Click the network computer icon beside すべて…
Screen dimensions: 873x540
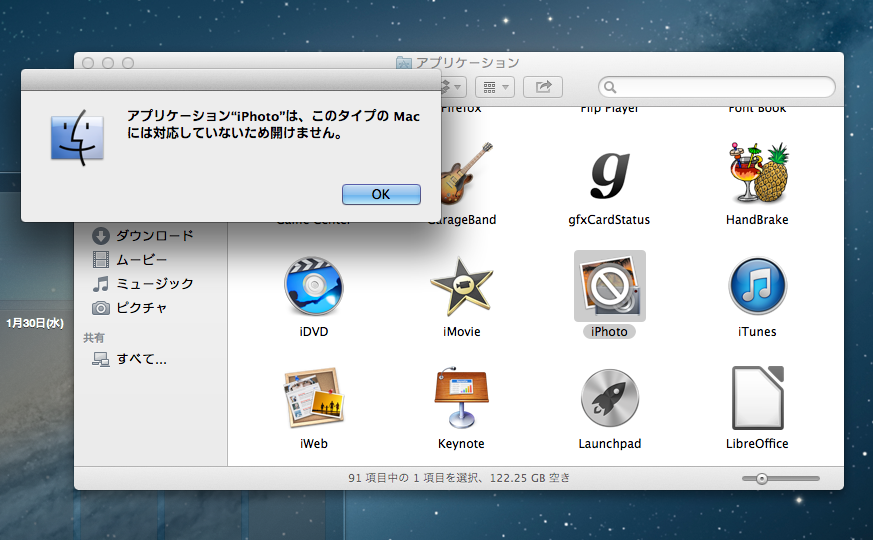click(101, 360)
